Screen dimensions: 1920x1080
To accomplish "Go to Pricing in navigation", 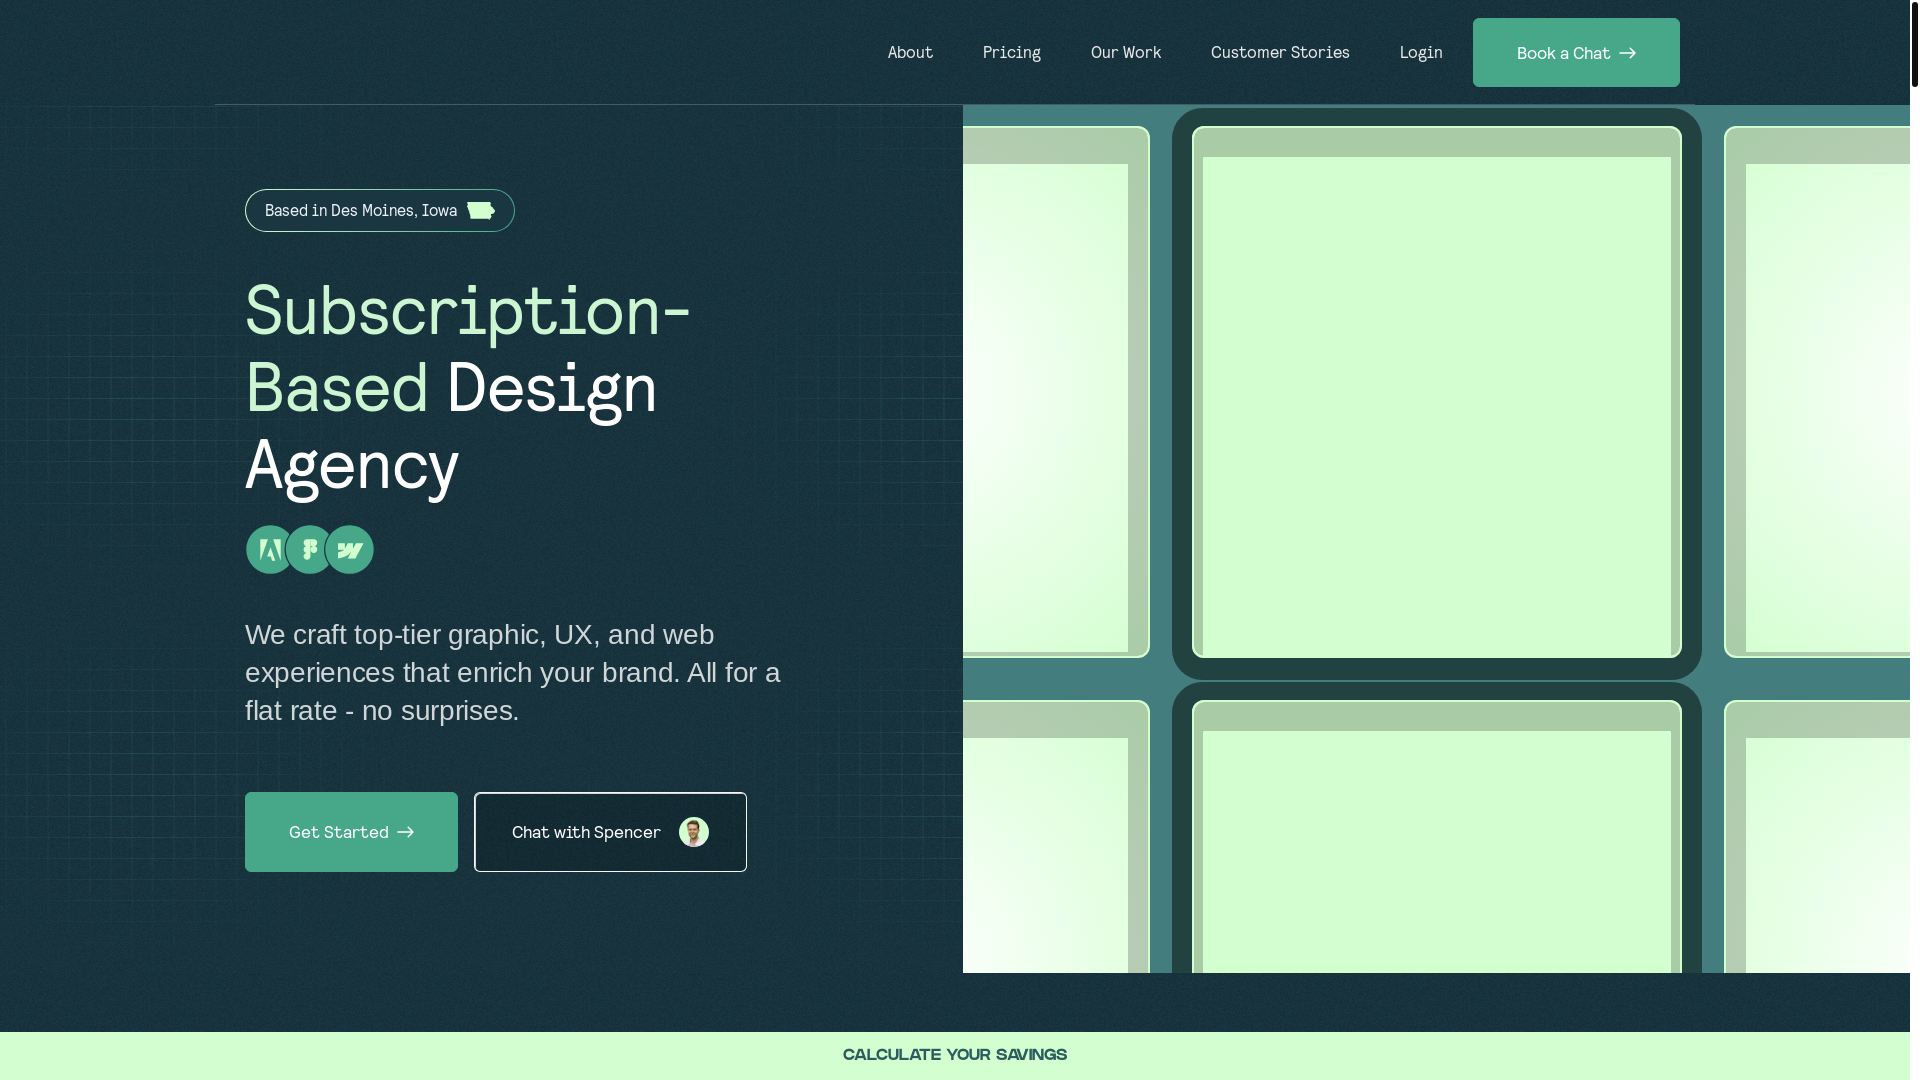I will pos(1011,52).
